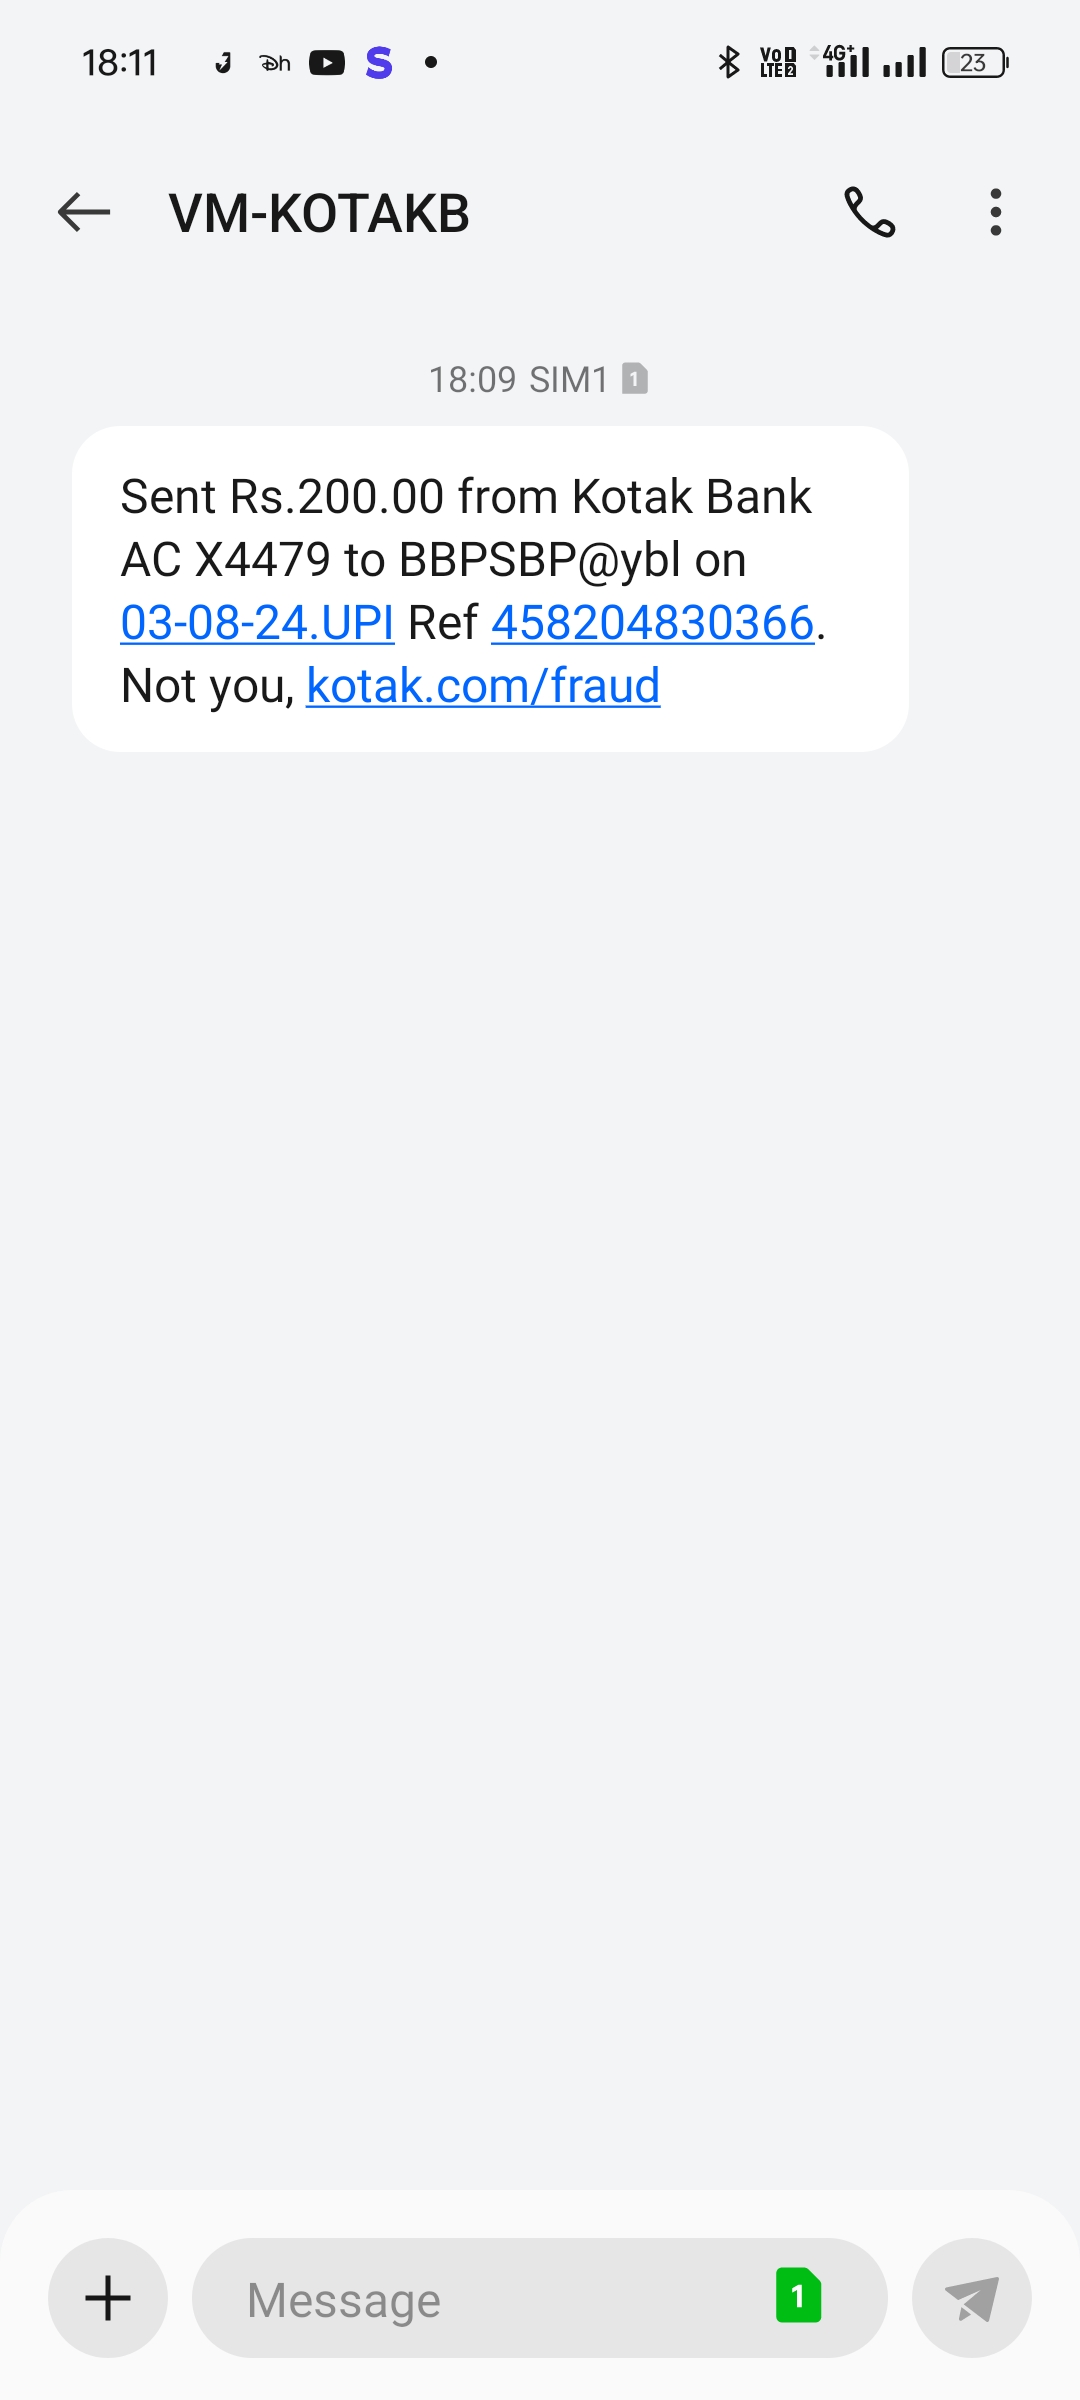Tap the back arrow to leave conversation
Screen dimensions: 1080x2400
(84, 212)
